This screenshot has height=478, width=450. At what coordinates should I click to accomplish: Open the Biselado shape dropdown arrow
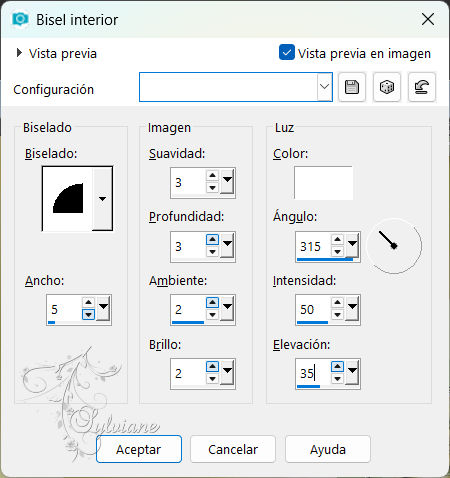point(102,199)
